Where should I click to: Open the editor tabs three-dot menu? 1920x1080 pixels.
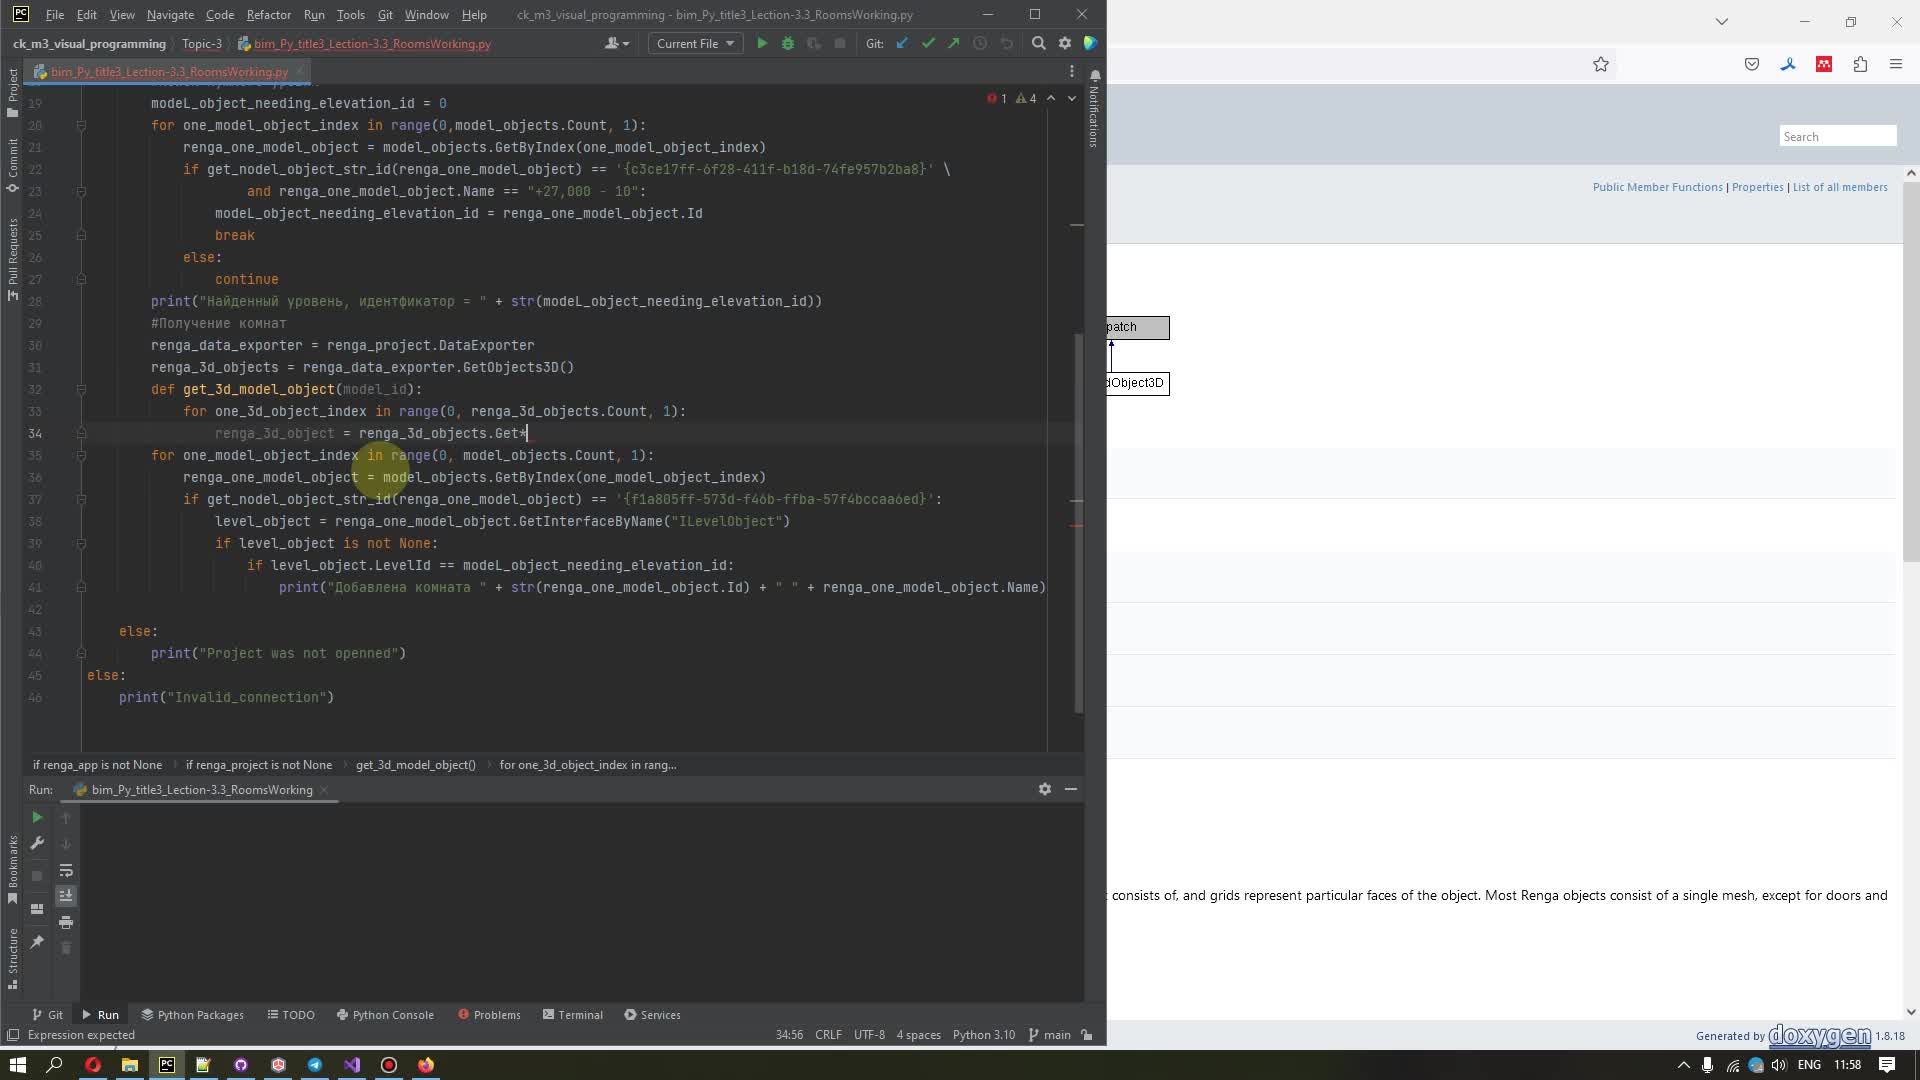1071,71
